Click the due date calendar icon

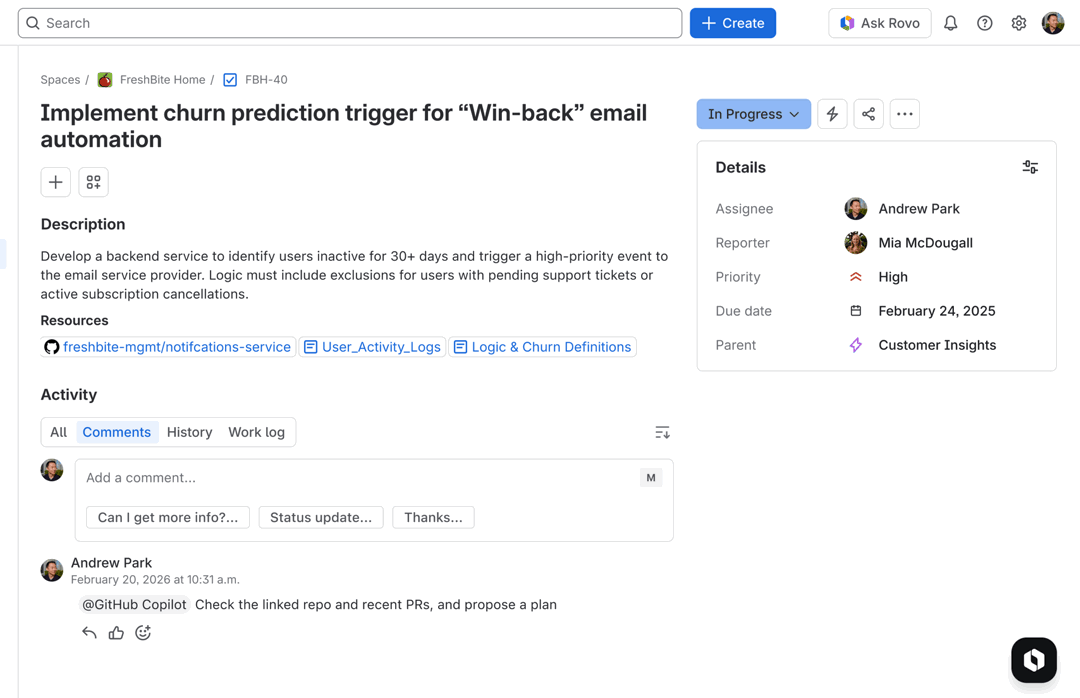pyautogui.click(x=855, y=311)
